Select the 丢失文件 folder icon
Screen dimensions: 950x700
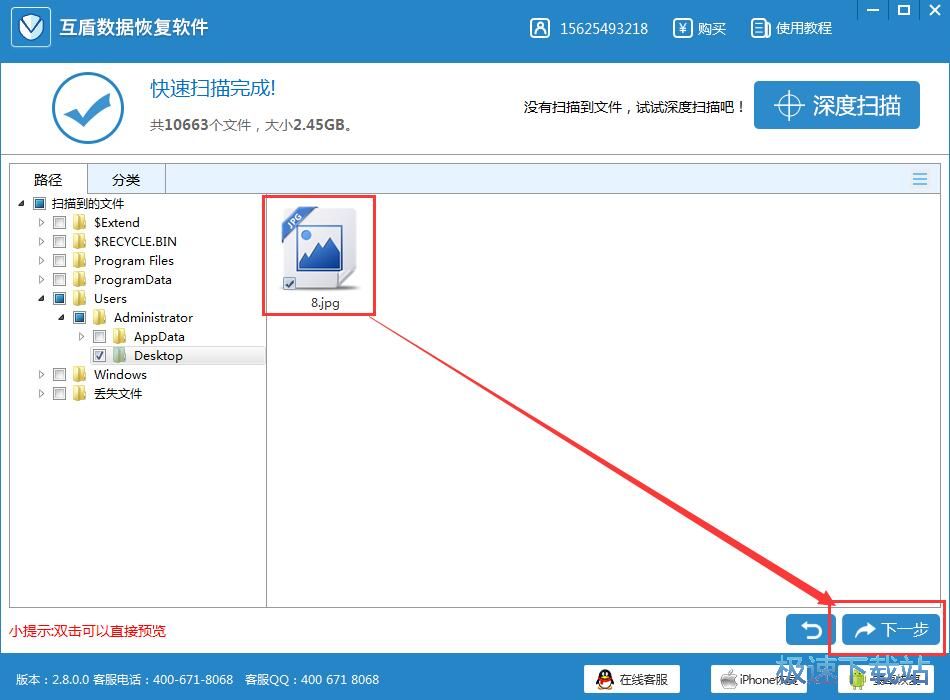(79, 393)
